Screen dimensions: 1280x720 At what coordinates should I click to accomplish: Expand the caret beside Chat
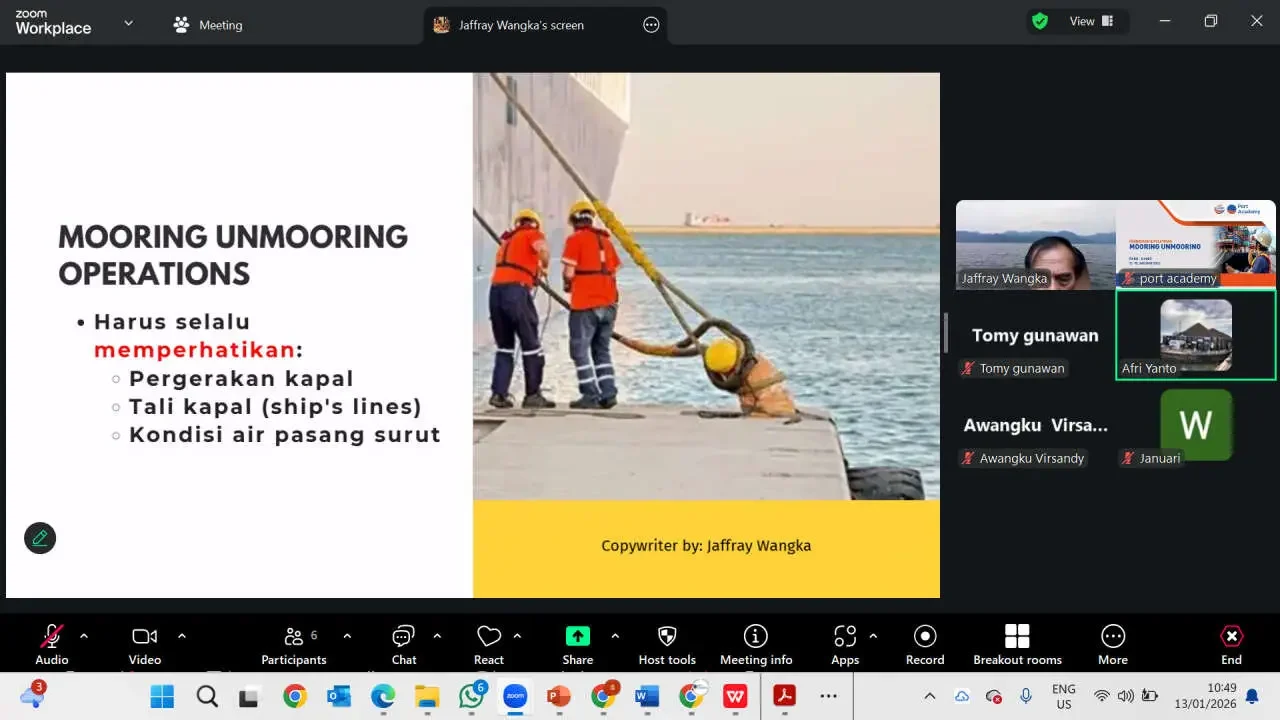pyautogui.click(x=437, y=635)
